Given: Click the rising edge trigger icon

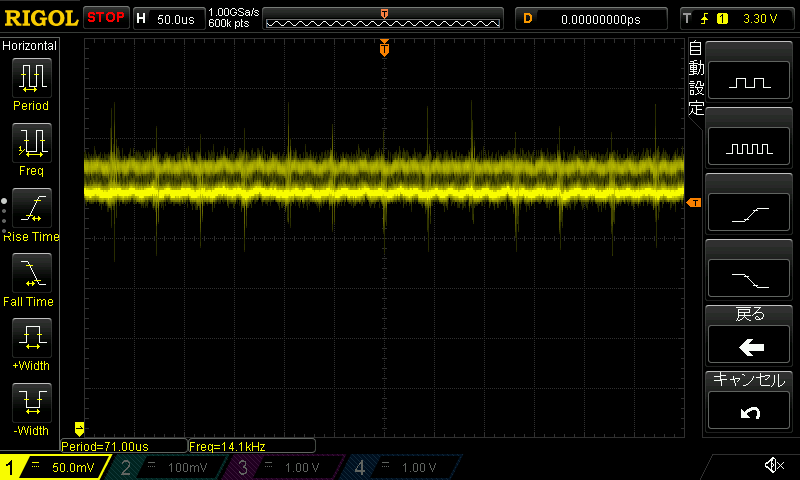Looking at the screenshot, I should point(704,19).
